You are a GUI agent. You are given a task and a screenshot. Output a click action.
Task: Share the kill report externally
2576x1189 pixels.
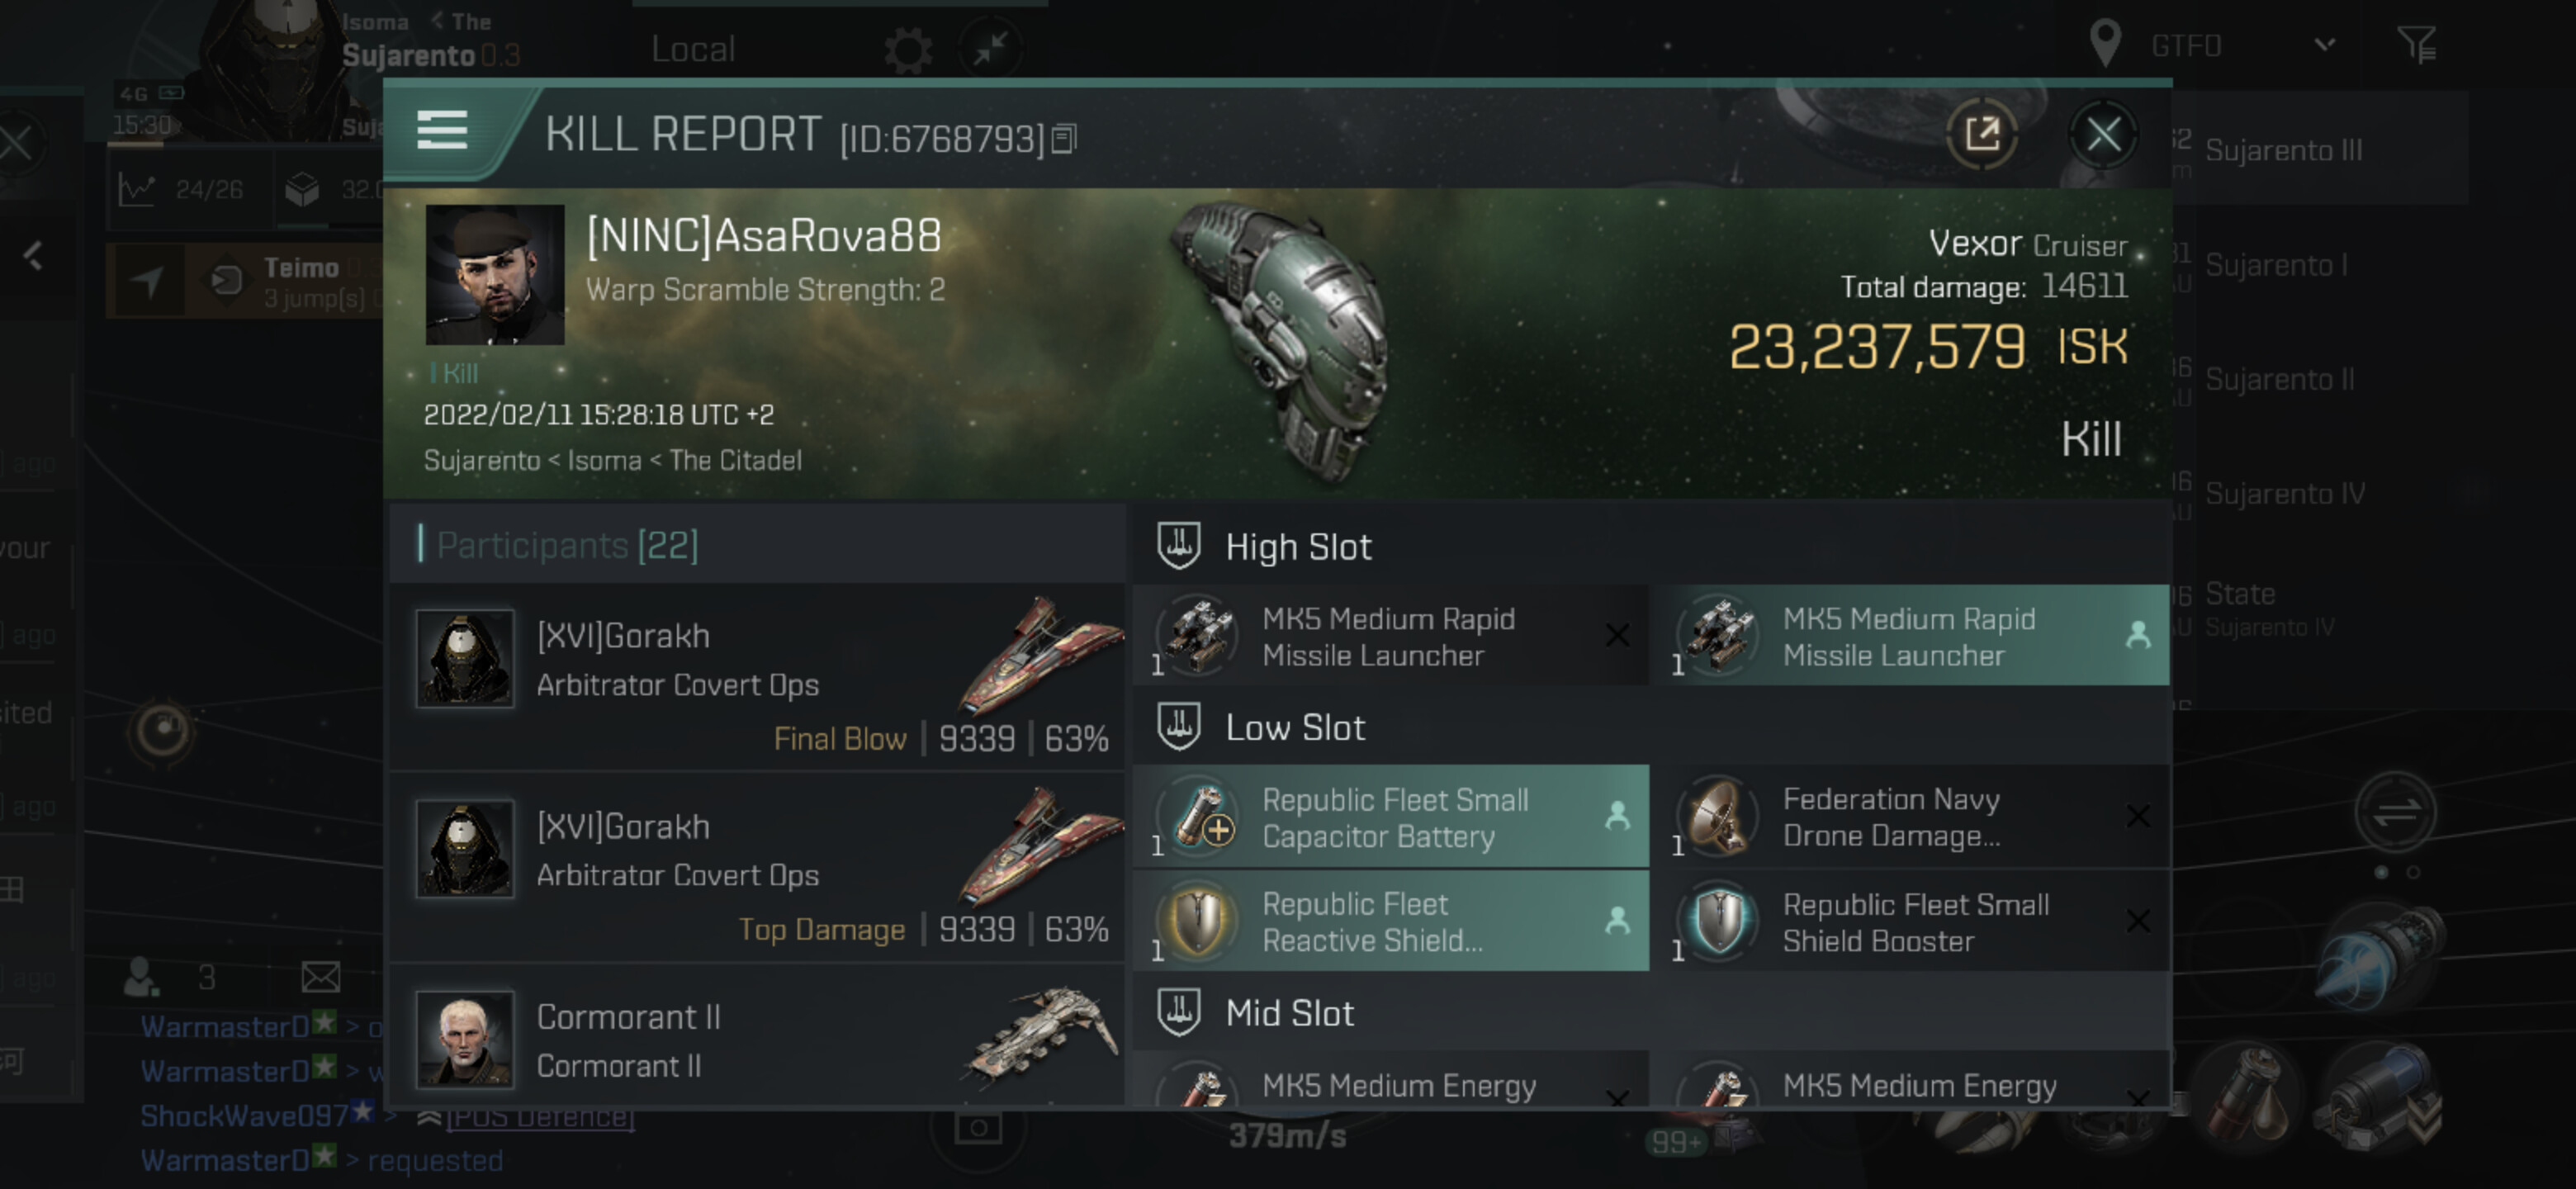pyautogui.click(x=1981, y=134)
